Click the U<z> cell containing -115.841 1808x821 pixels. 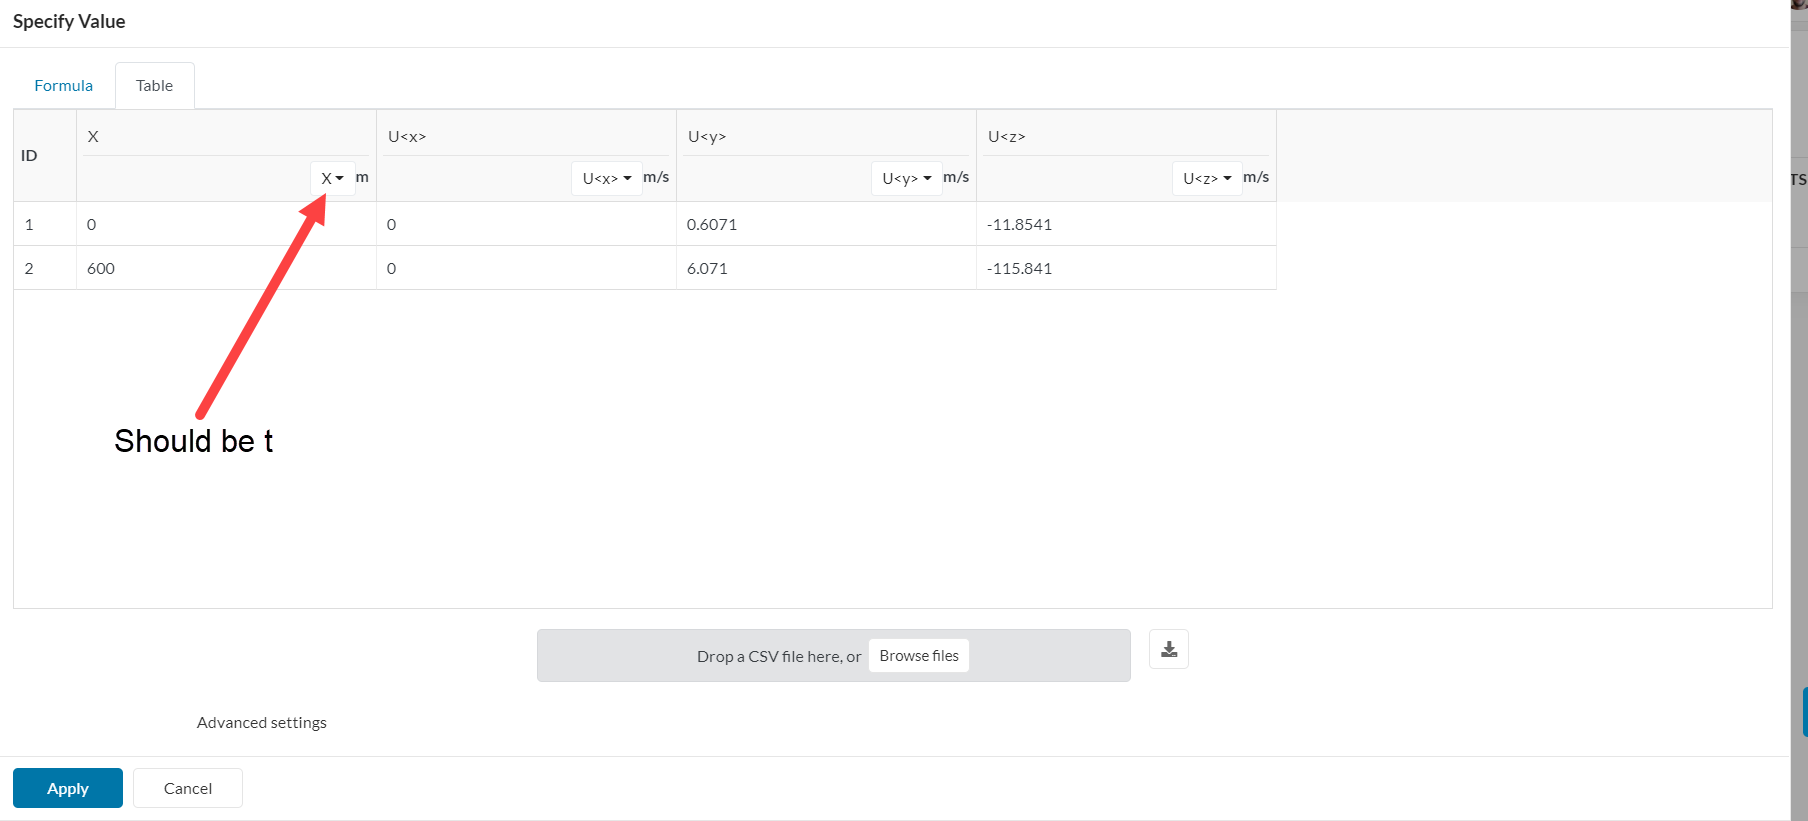[1125, 268]
